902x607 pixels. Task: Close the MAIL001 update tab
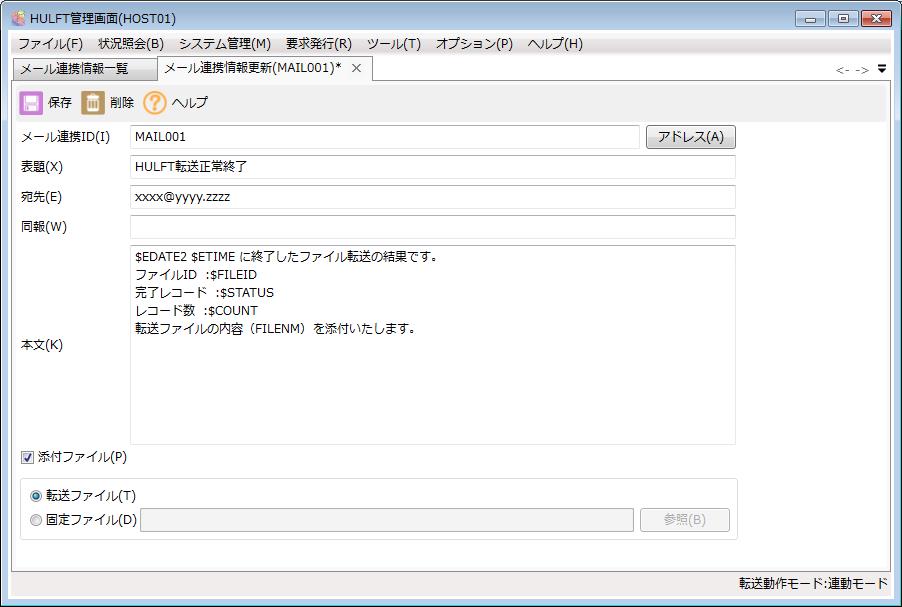(357, 68)
